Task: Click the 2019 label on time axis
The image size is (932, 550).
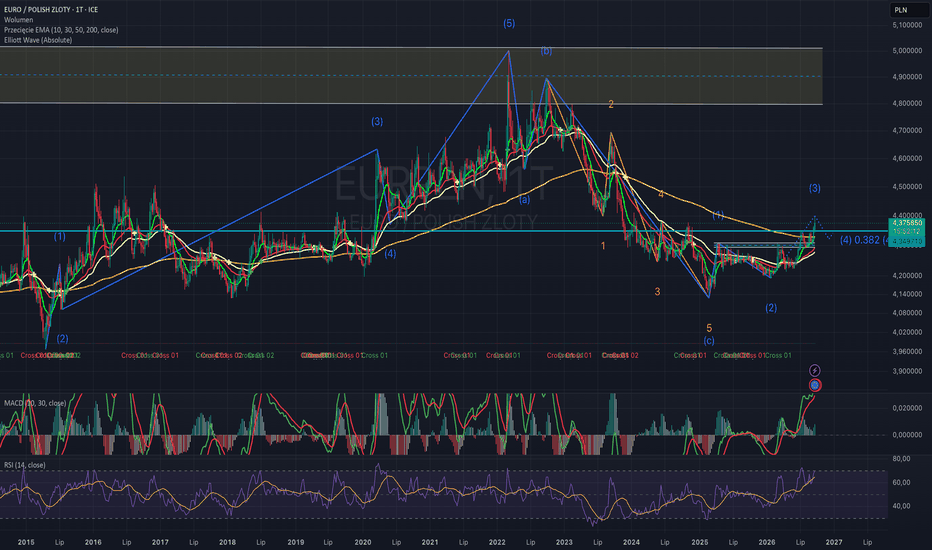Action: pos(295,542)
